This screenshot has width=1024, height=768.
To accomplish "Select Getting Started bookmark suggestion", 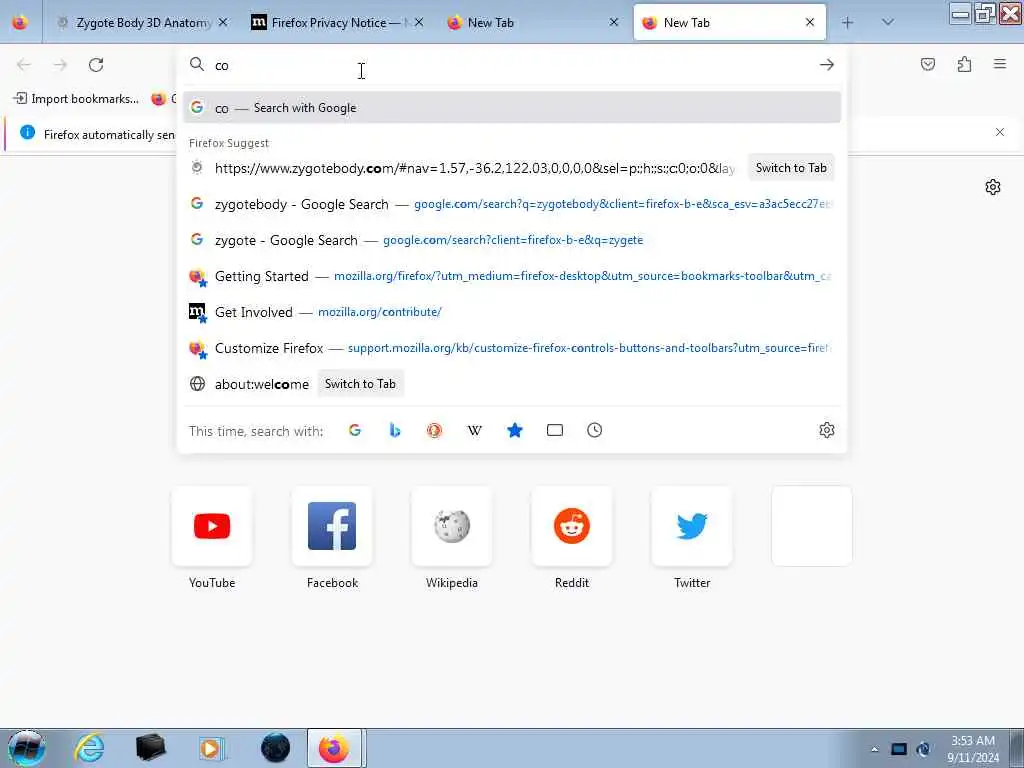I will coord(512,276).
